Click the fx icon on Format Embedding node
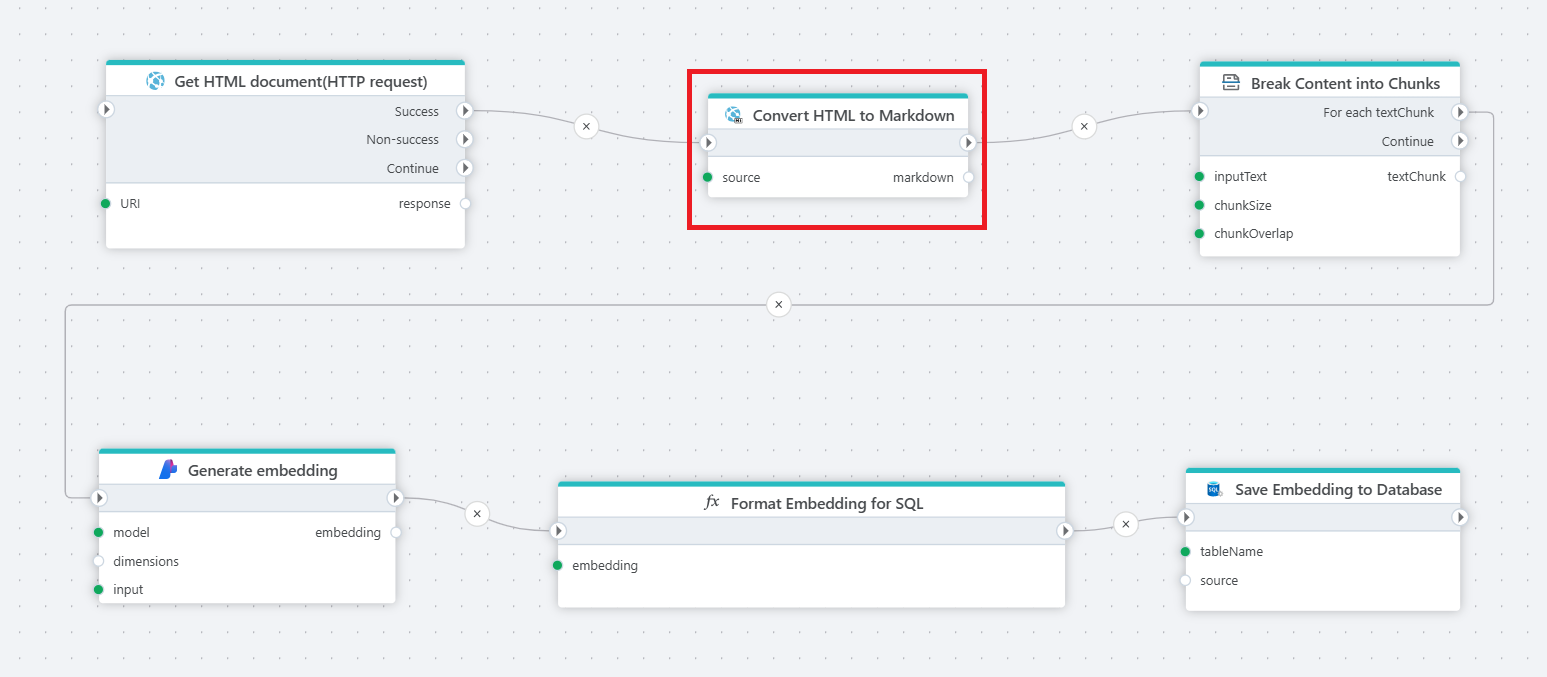This screenshot has width=1547, height=677. [x=712, y=503]
